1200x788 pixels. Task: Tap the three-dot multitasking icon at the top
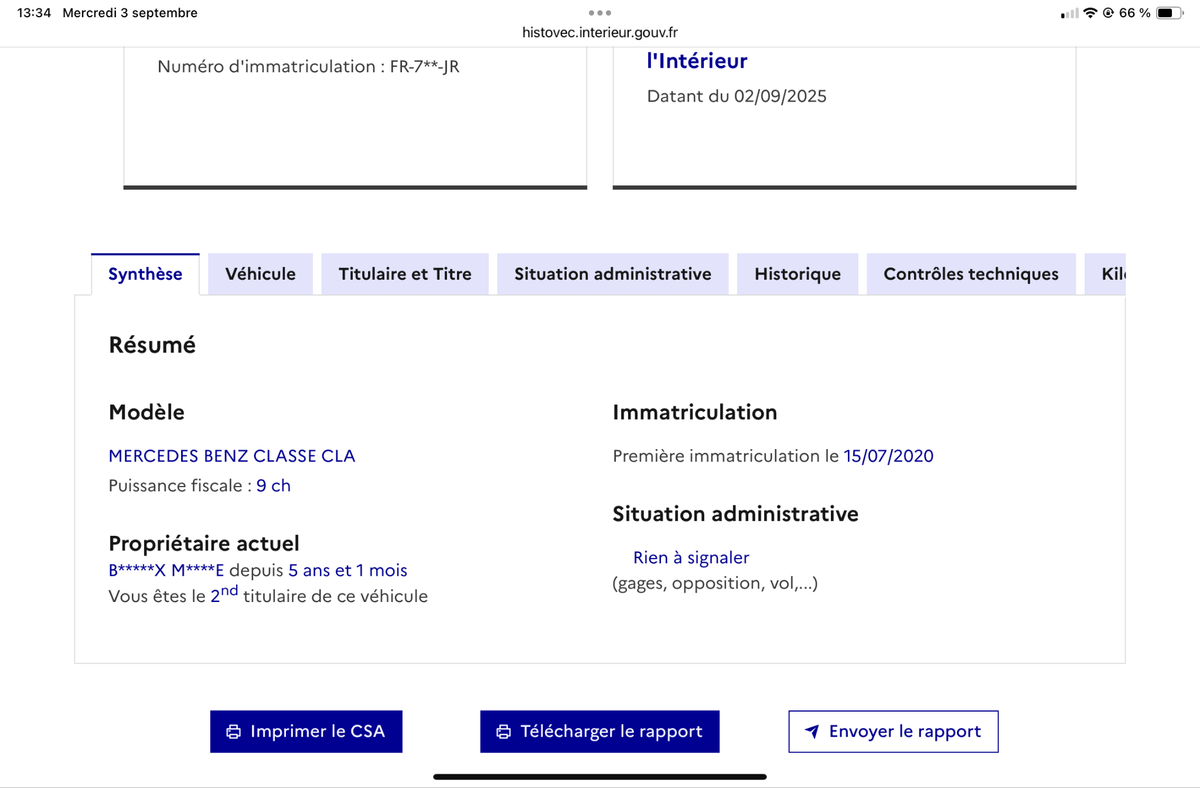[599, 13]
